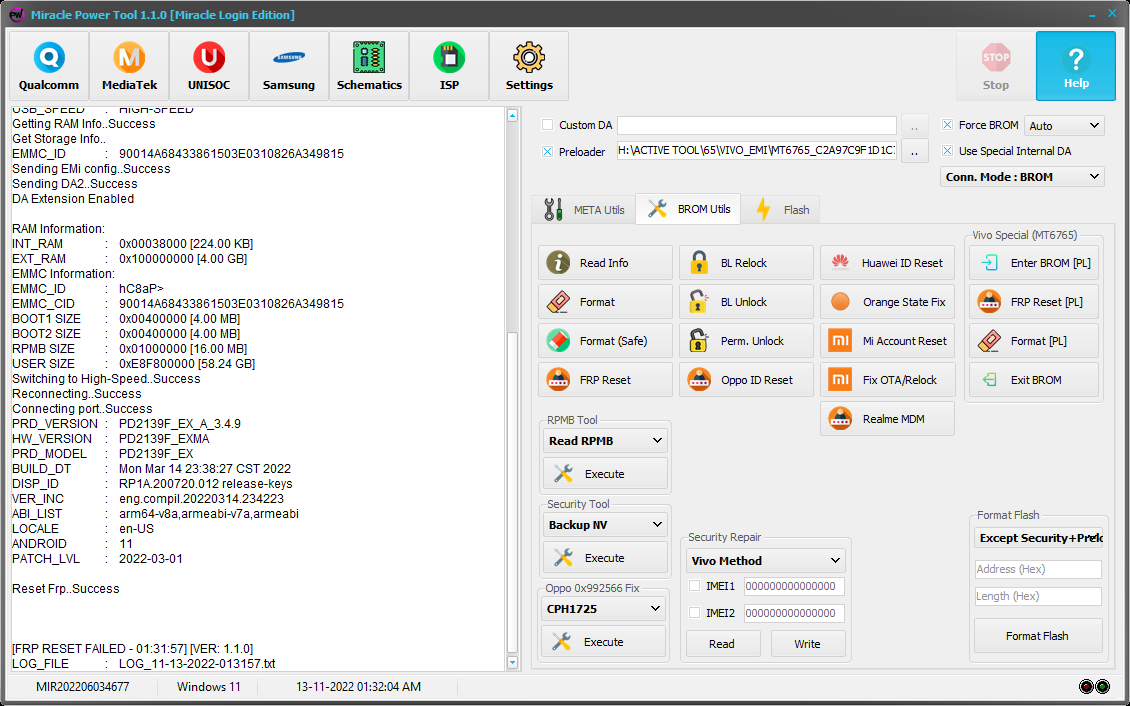Click the Format button in BROM Utils

tap(605, 302)
